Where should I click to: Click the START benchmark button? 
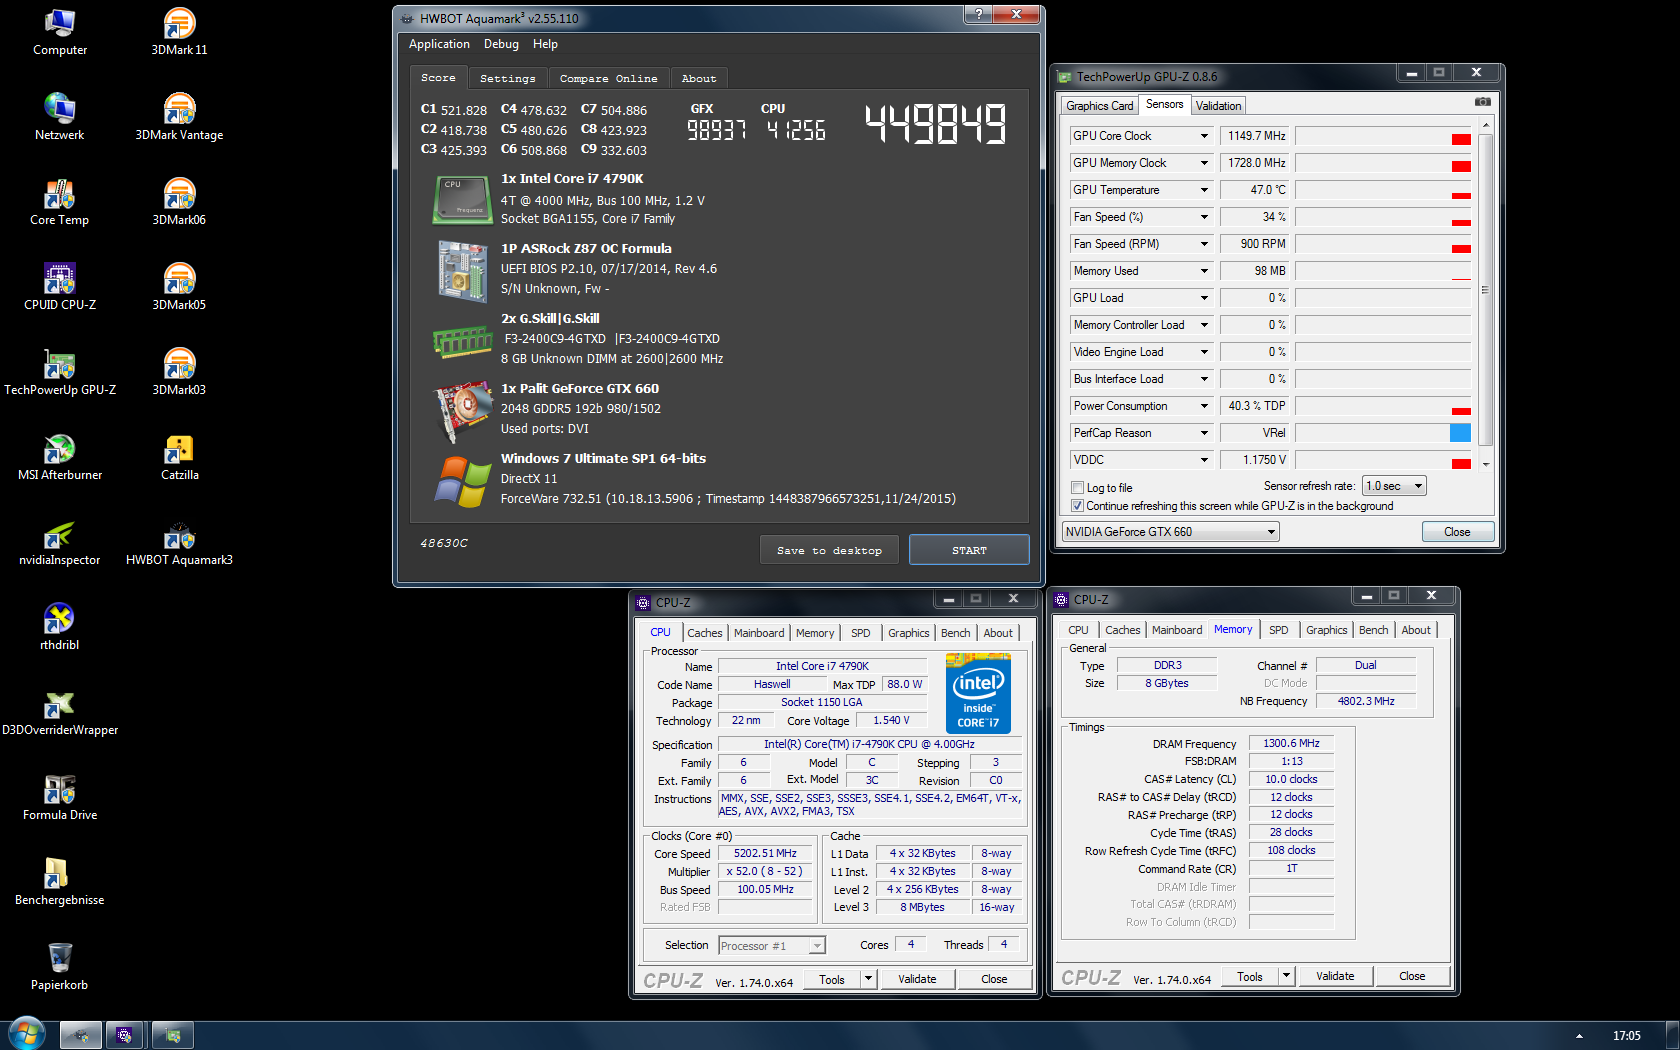pyautogui.click(x=969, y=550)
